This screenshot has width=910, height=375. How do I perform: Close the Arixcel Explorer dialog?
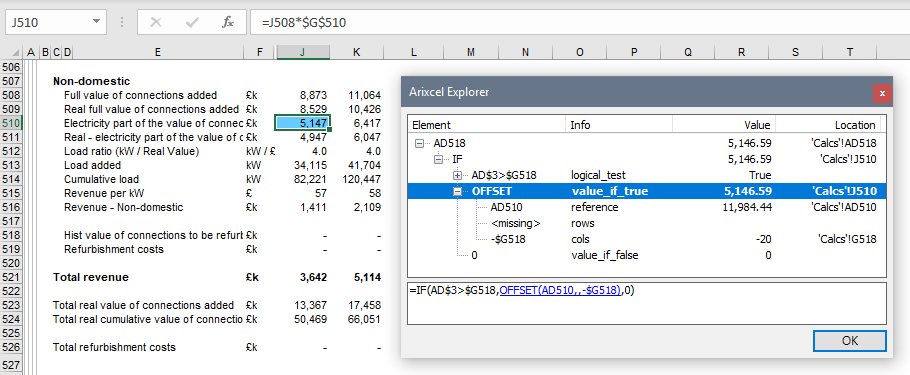(x=882, y=93)
